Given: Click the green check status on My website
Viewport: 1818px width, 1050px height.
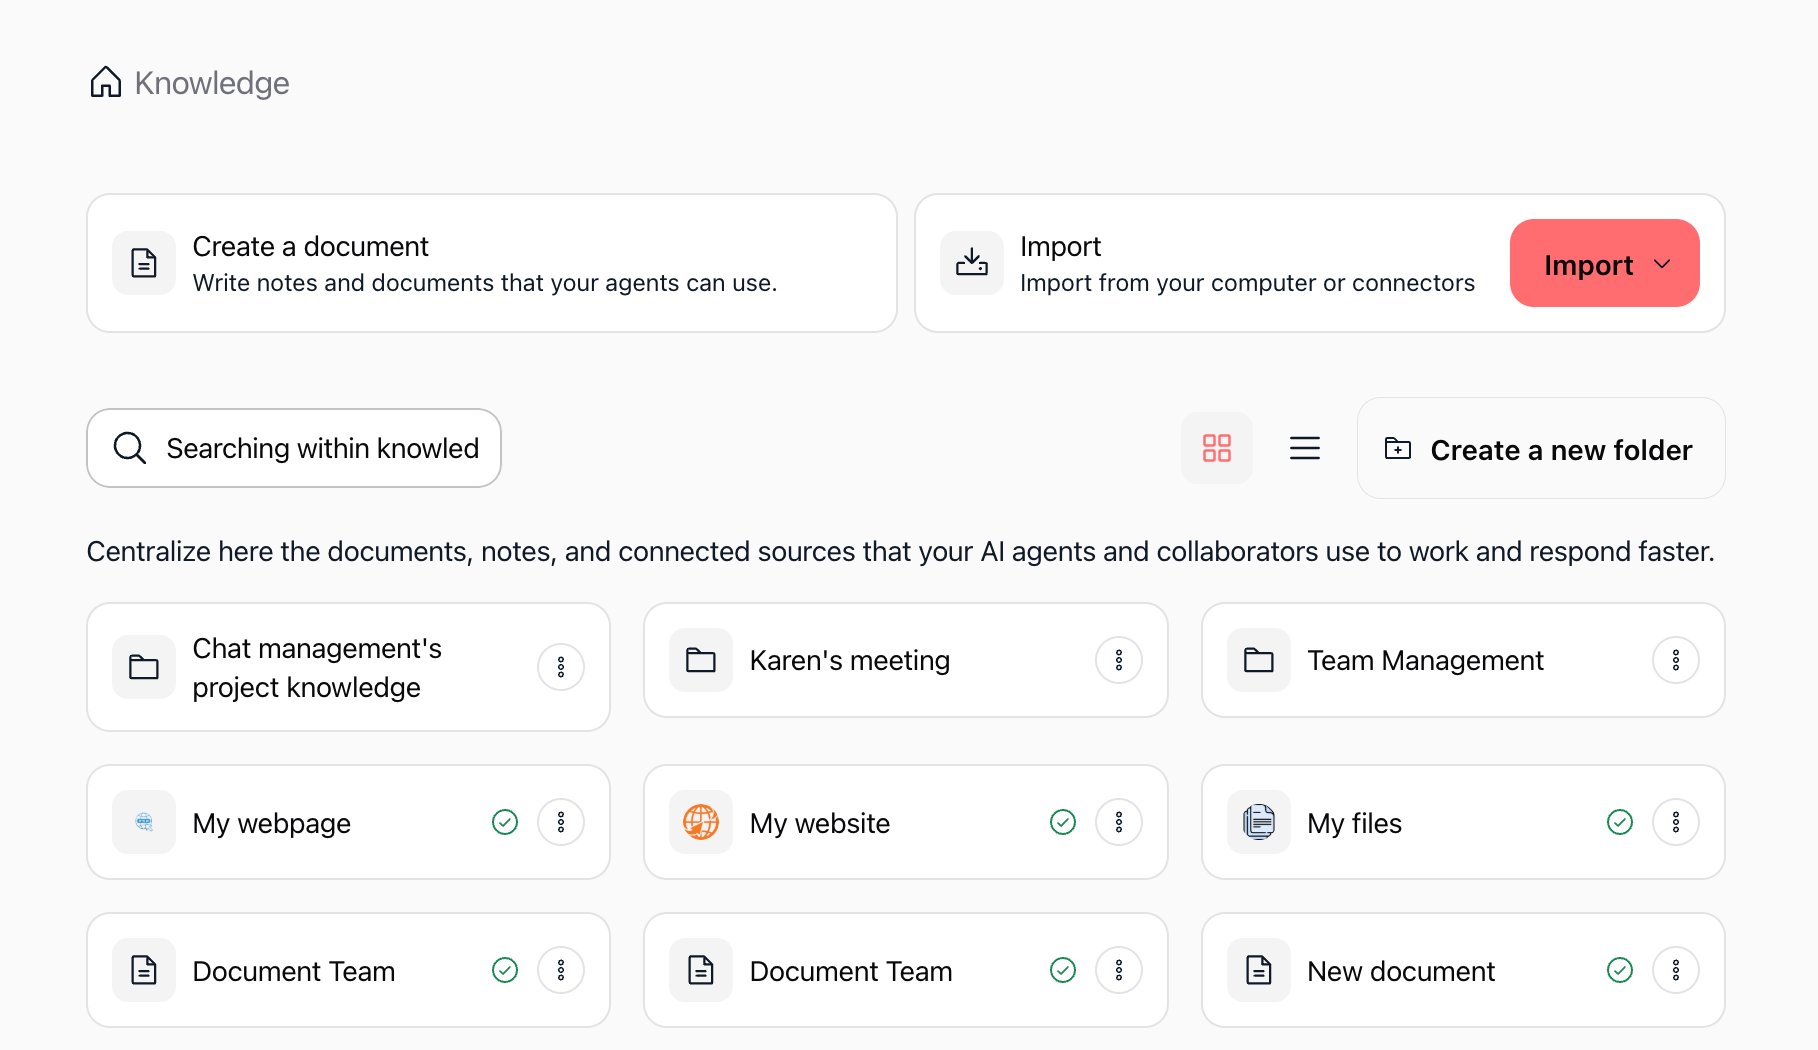Looking at the screenshot, I should coord(1063,822).
